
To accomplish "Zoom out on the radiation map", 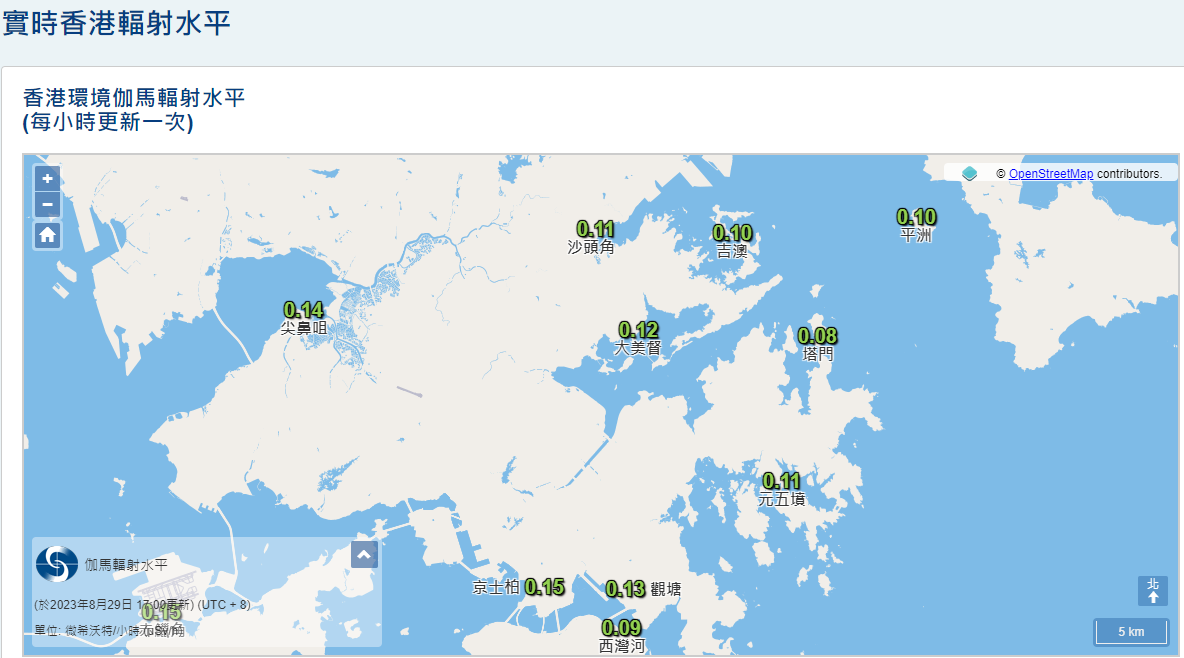I will pyautogui.click(x=47, y=205).
